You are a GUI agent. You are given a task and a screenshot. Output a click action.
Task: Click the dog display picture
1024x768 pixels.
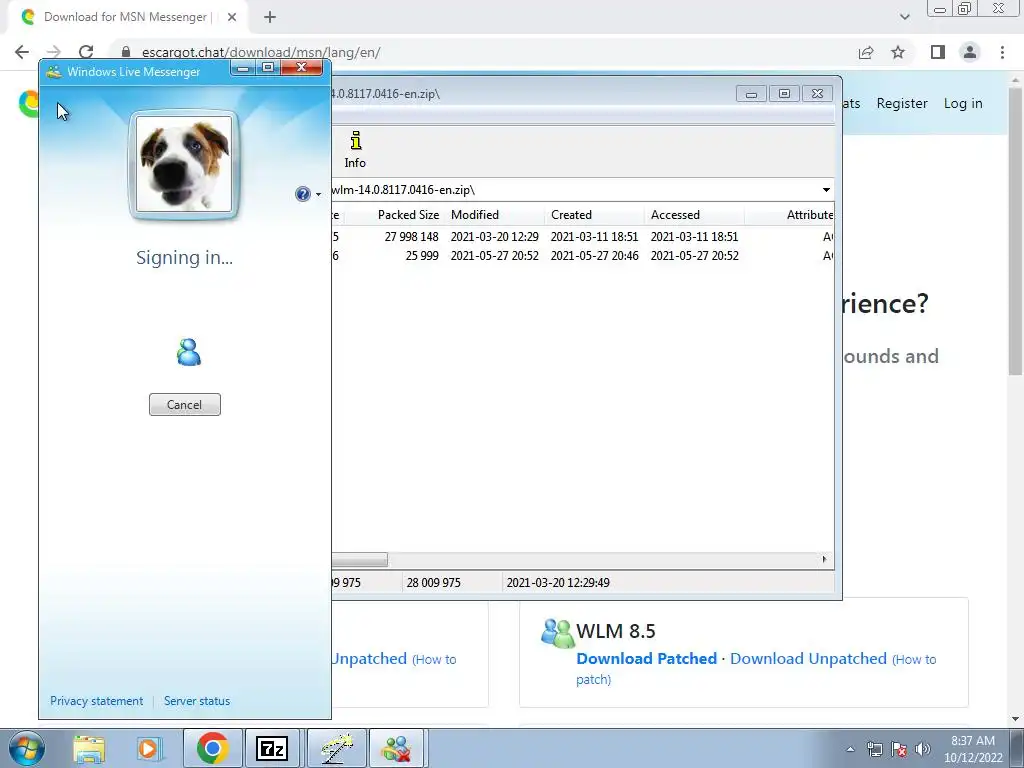184,164
